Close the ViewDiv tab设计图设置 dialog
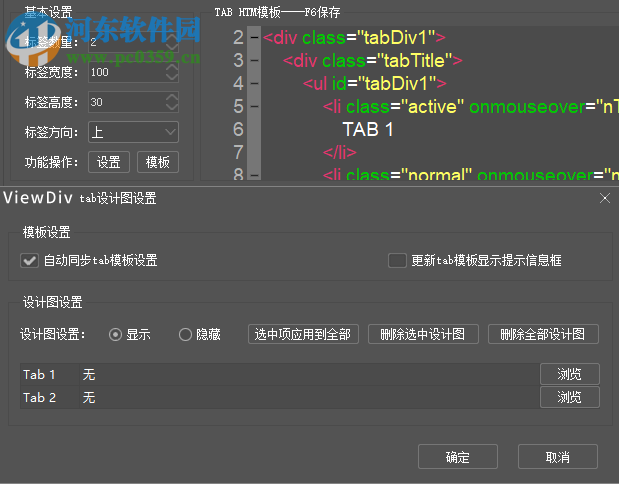 (605, 198)
